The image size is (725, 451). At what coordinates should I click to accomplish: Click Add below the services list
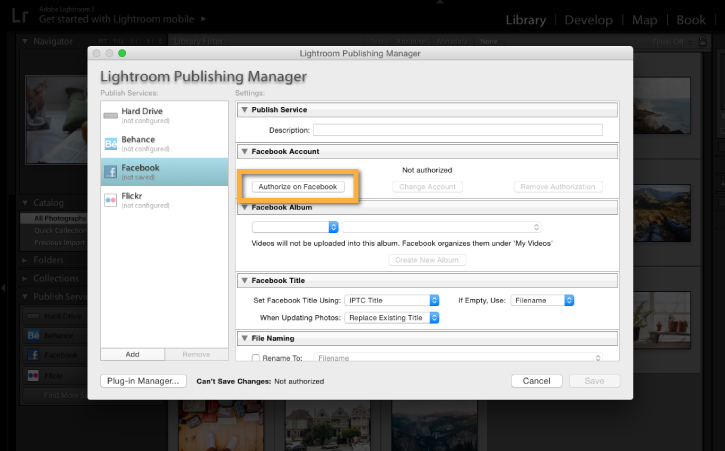pyautogui.click(x=132, y=354)
